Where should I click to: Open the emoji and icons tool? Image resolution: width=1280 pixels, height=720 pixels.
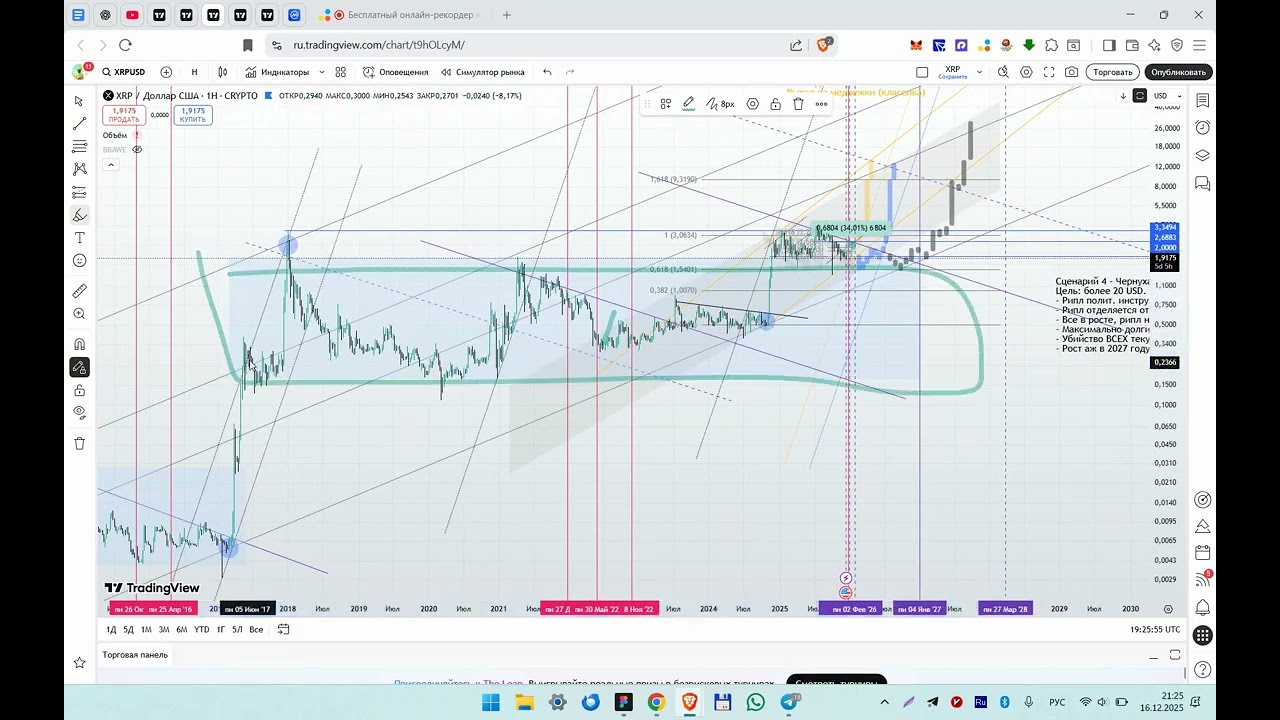click(79, 261)
